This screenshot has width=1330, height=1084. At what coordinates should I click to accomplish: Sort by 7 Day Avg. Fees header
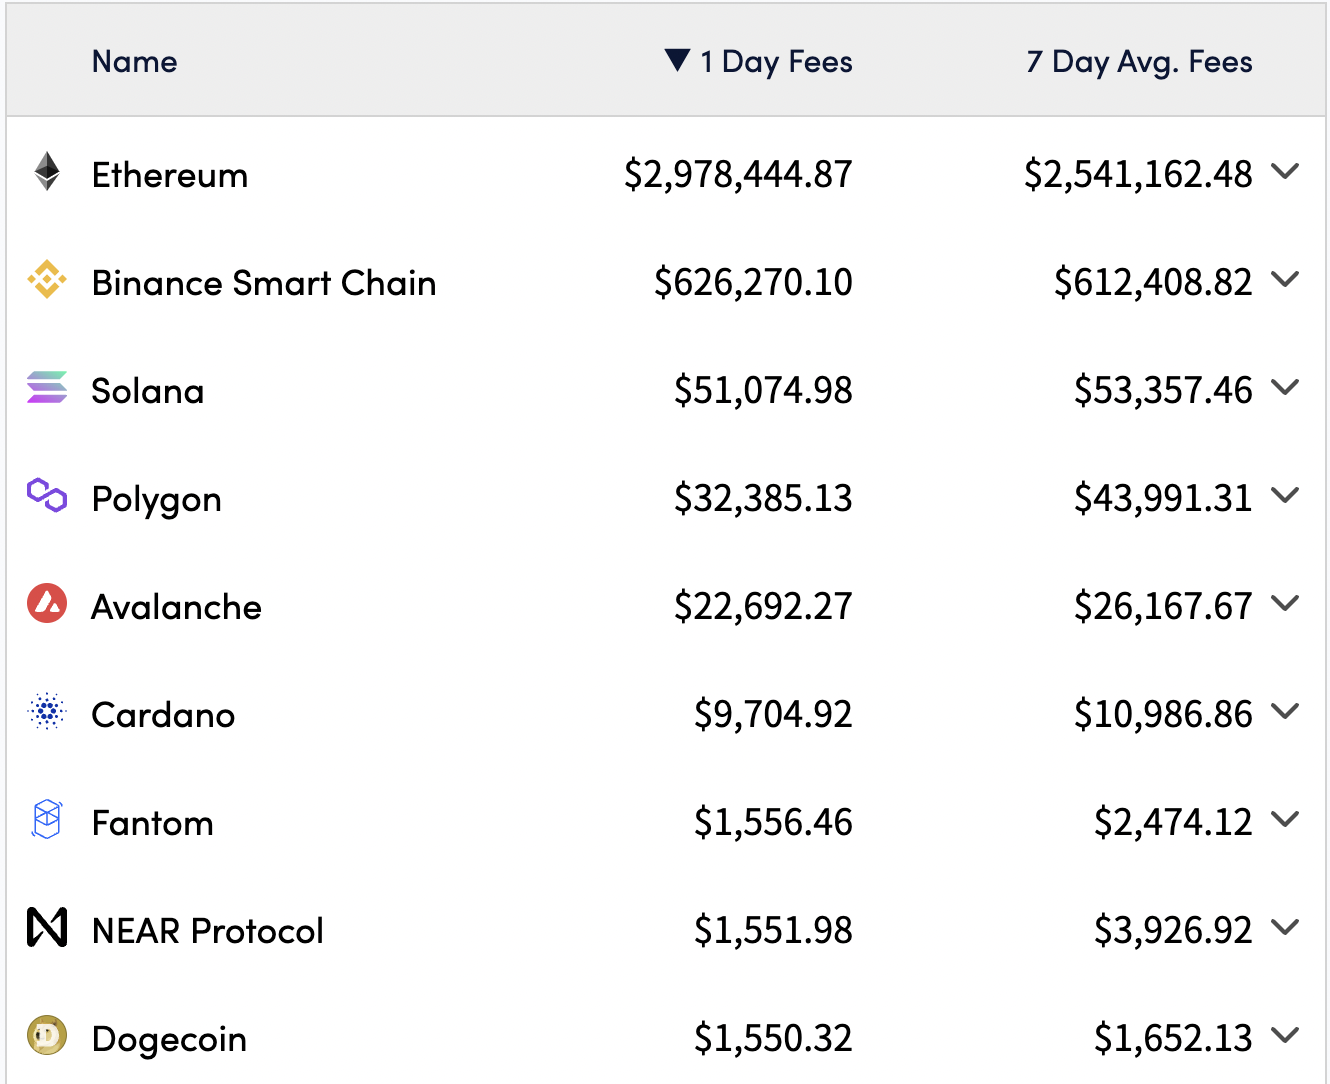coord(1139,62)
